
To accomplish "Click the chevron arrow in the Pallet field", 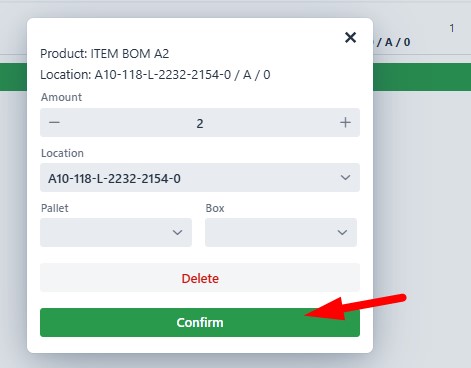I will click(177, 232).
